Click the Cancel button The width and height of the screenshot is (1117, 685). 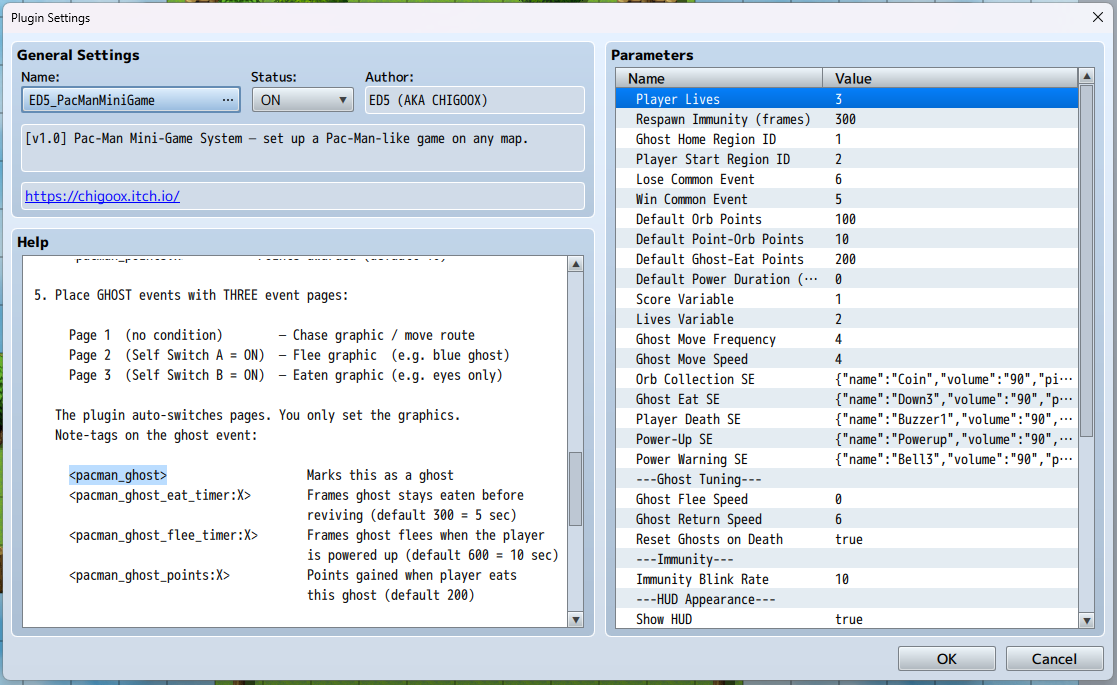click(x=1054, y=659)
